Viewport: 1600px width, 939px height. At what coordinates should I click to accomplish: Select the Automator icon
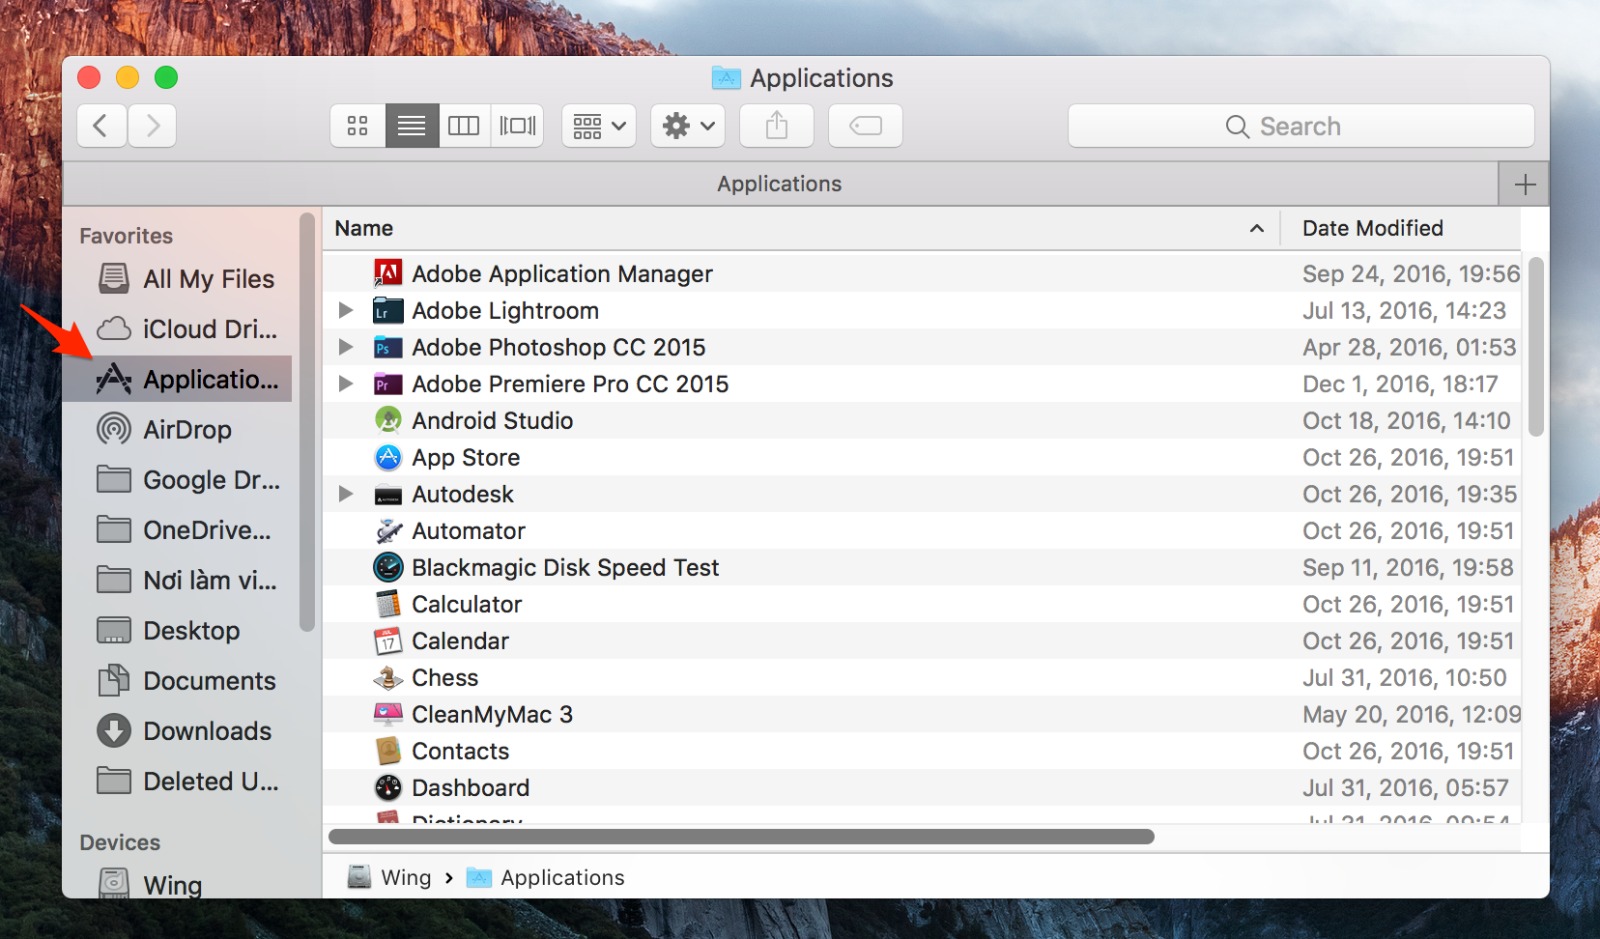pos(388,531)
